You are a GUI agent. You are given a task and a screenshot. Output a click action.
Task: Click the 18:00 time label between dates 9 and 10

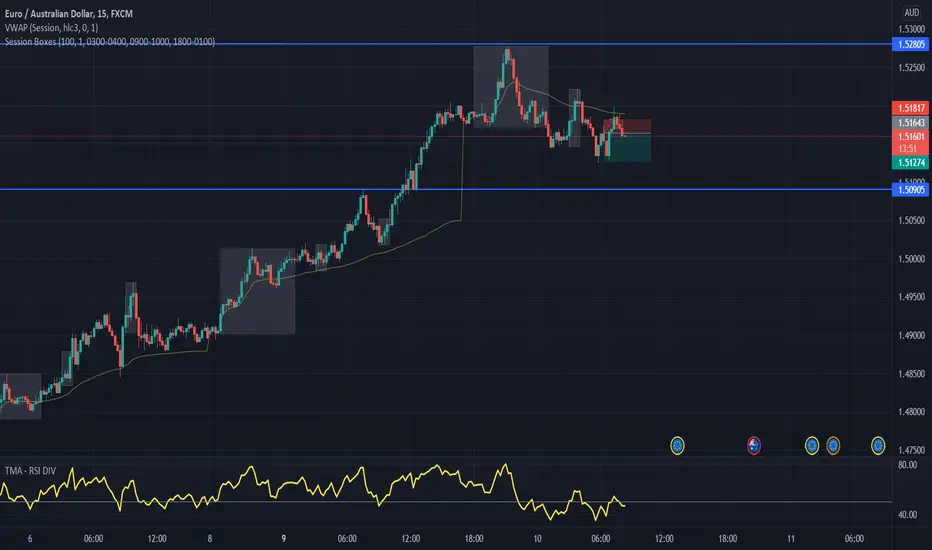[474, 539]
